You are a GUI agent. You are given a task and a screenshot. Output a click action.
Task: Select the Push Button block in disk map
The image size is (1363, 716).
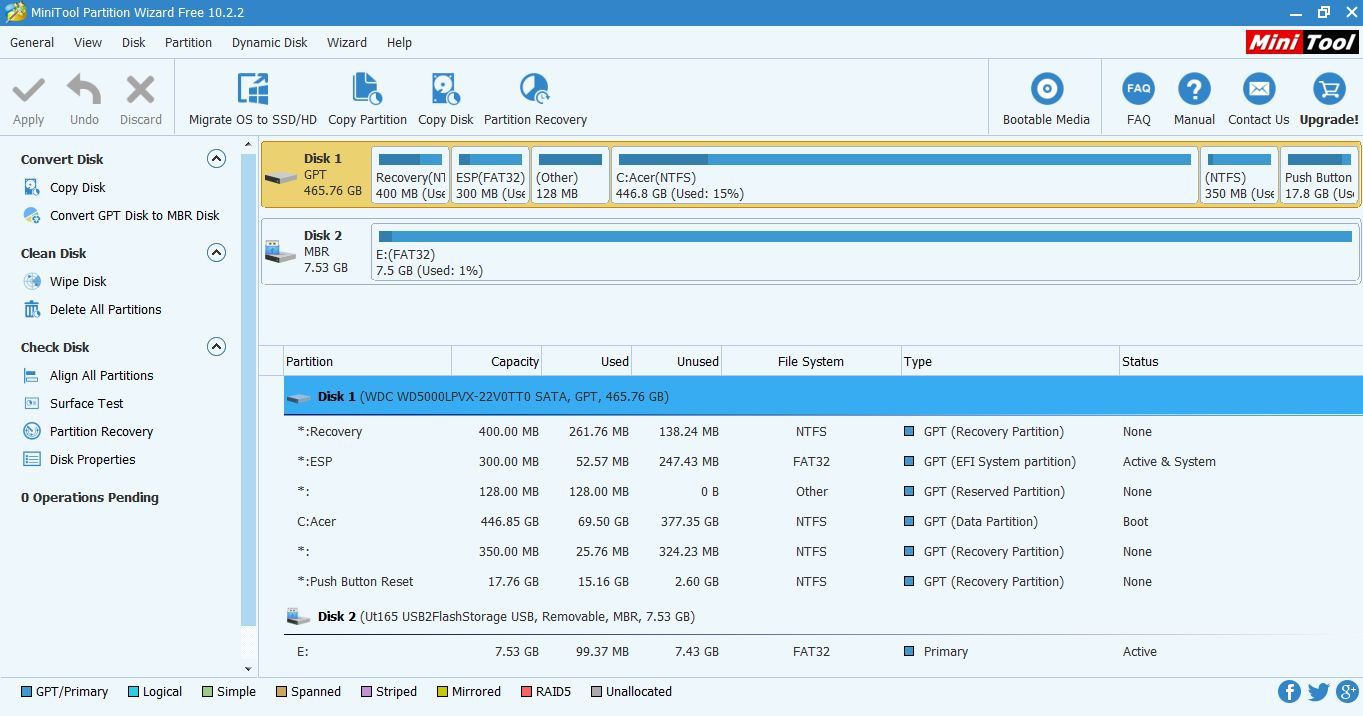click(1320, 175)
